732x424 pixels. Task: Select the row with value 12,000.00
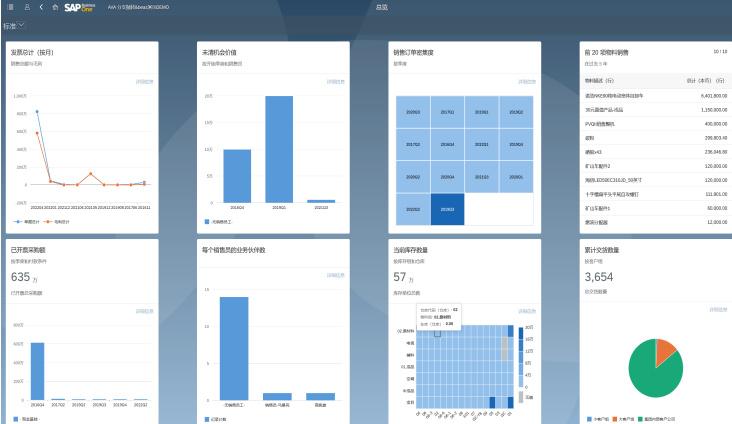pyautogui.click(x=656, y=222)
